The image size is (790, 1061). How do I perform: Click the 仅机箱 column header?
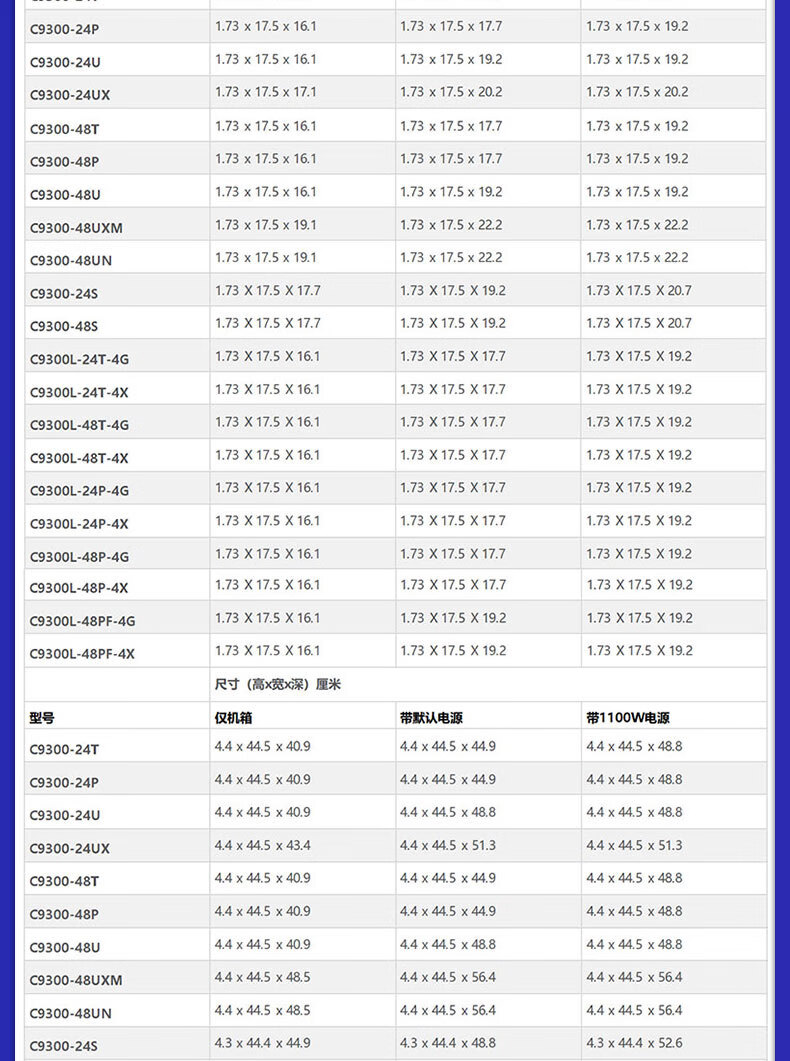coord(233,718)
